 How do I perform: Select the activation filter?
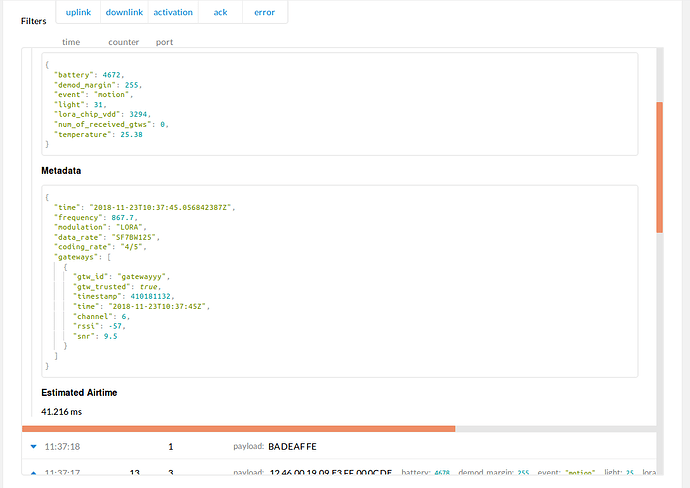tap(173, 12)
